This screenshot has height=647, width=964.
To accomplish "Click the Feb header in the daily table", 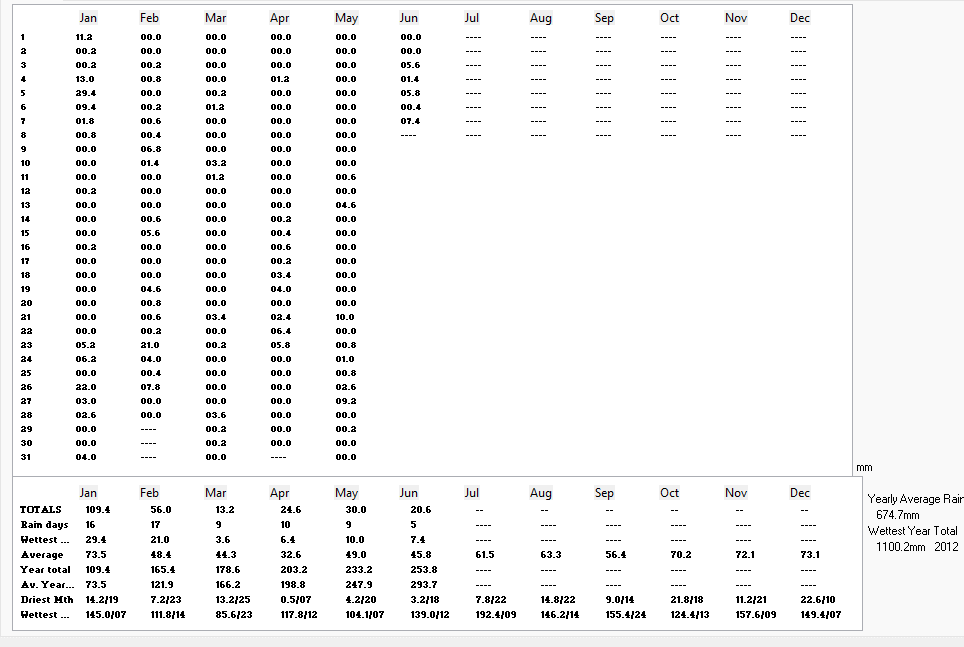I will [x=149, y=18].
